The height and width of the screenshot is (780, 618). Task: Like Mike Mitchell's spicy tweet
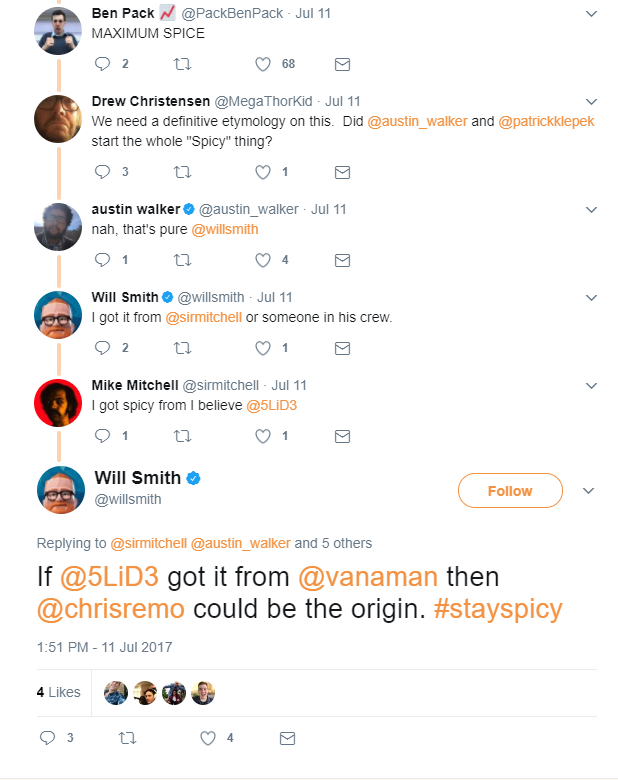coord(264,436)
